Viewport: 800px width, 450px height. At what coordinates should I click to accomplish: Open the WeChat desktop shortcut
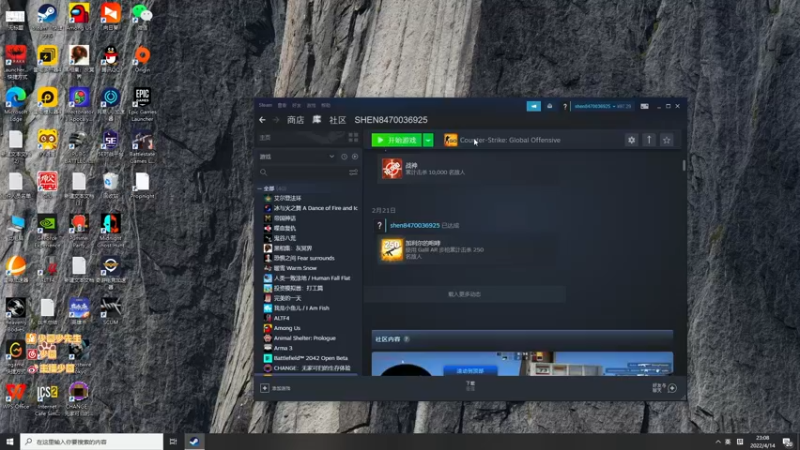(x=142, y=16)
